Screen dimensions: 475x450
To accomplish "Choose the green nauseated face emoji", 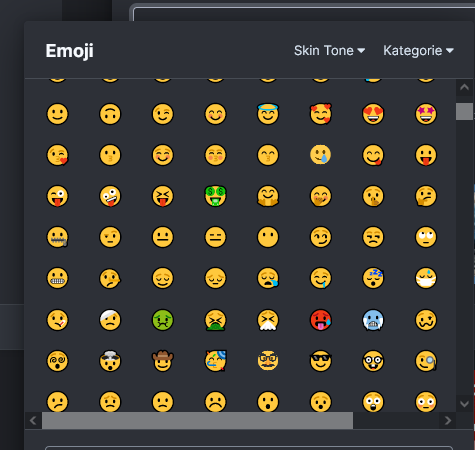I will coord(163,320).
